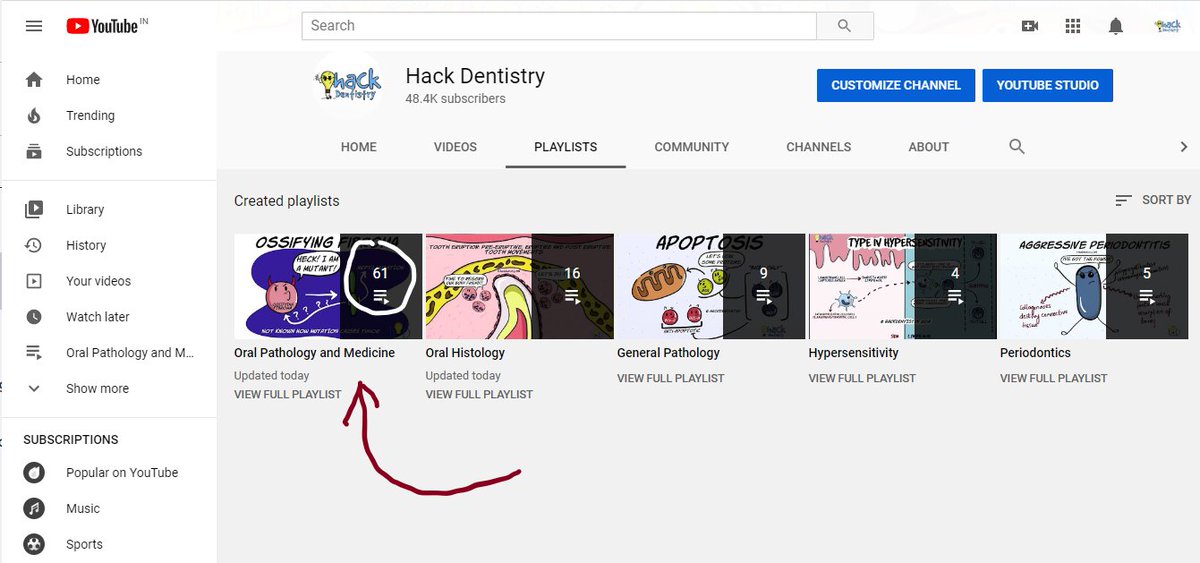Click the Hypersensitivity playlist title
Screen dimensions: 1200x563
pyautogui.click(x=853, y=353)
